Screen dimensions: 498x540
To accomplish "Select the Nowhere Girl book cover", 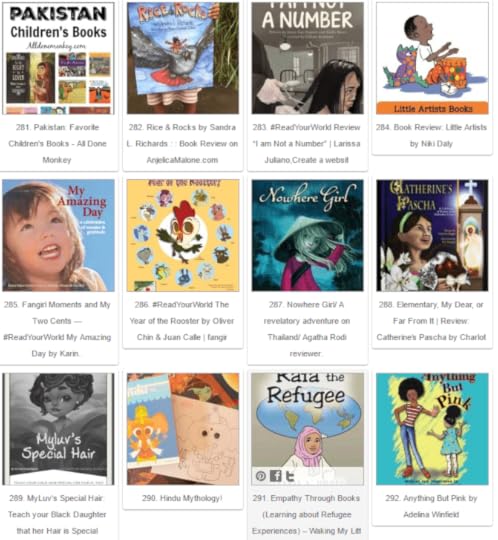I will pos(308,235).
